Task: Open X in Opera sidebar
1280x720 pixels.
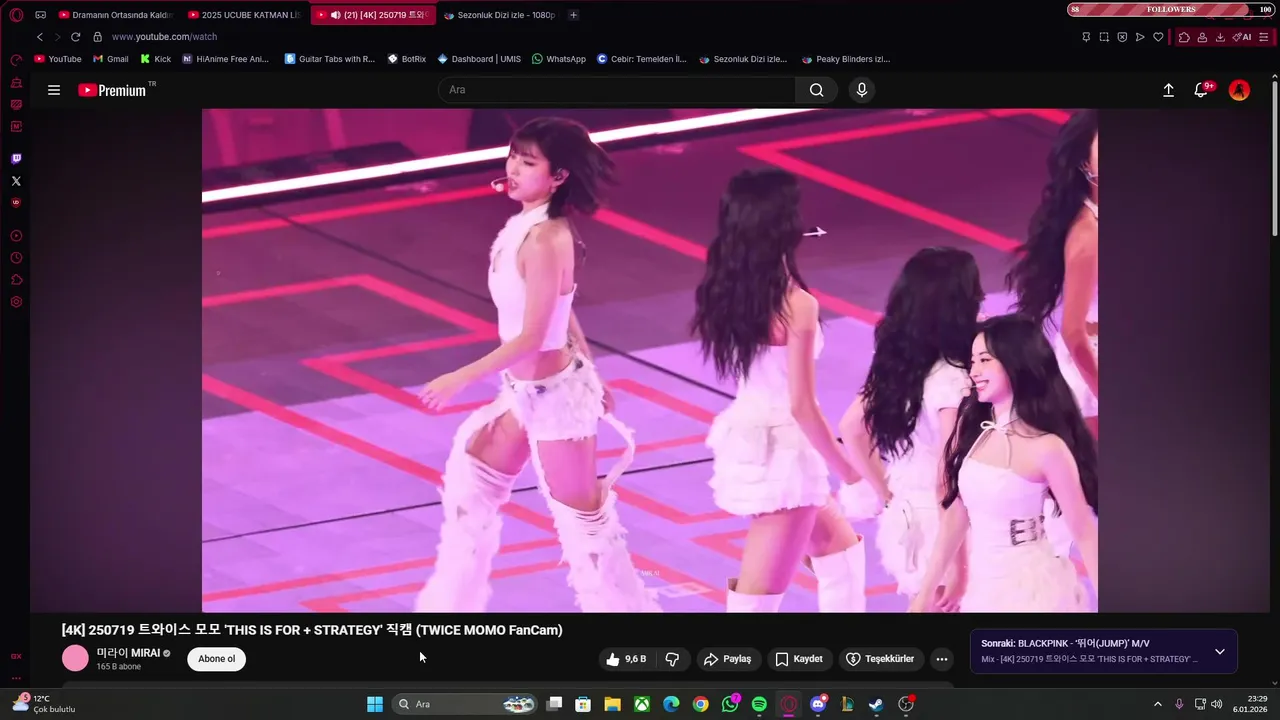Action: (16, 181)
